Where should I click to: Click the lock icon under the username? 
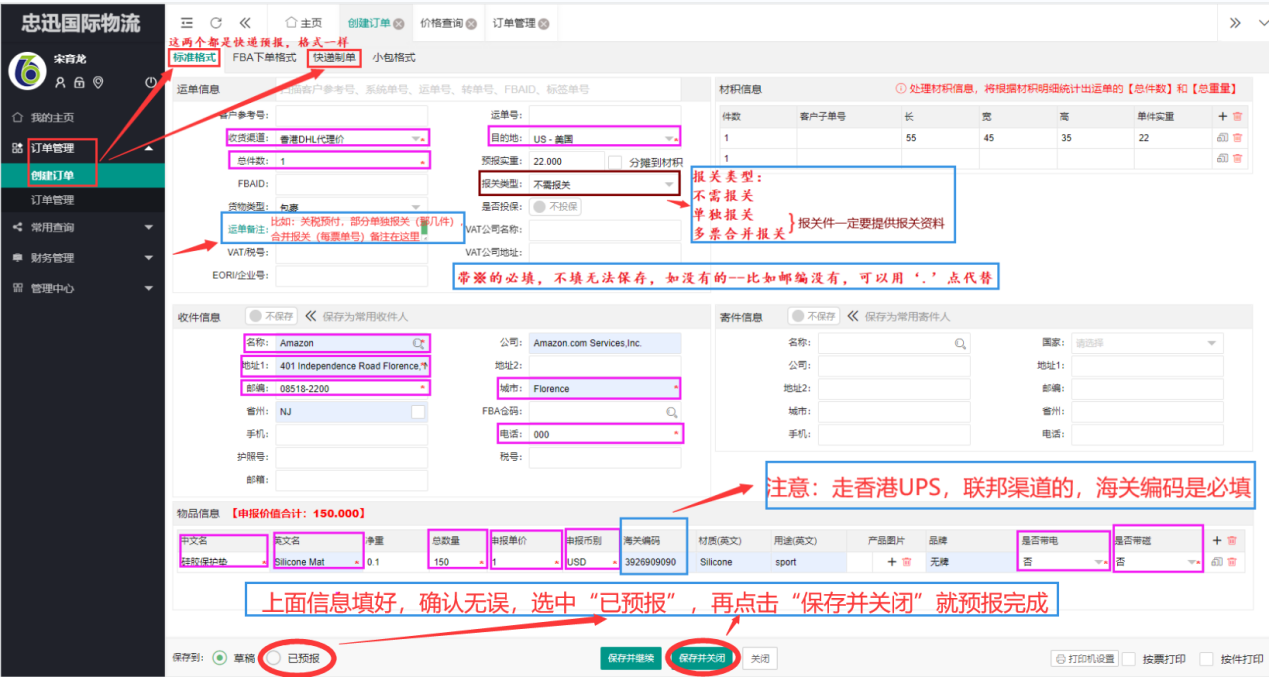79,83
